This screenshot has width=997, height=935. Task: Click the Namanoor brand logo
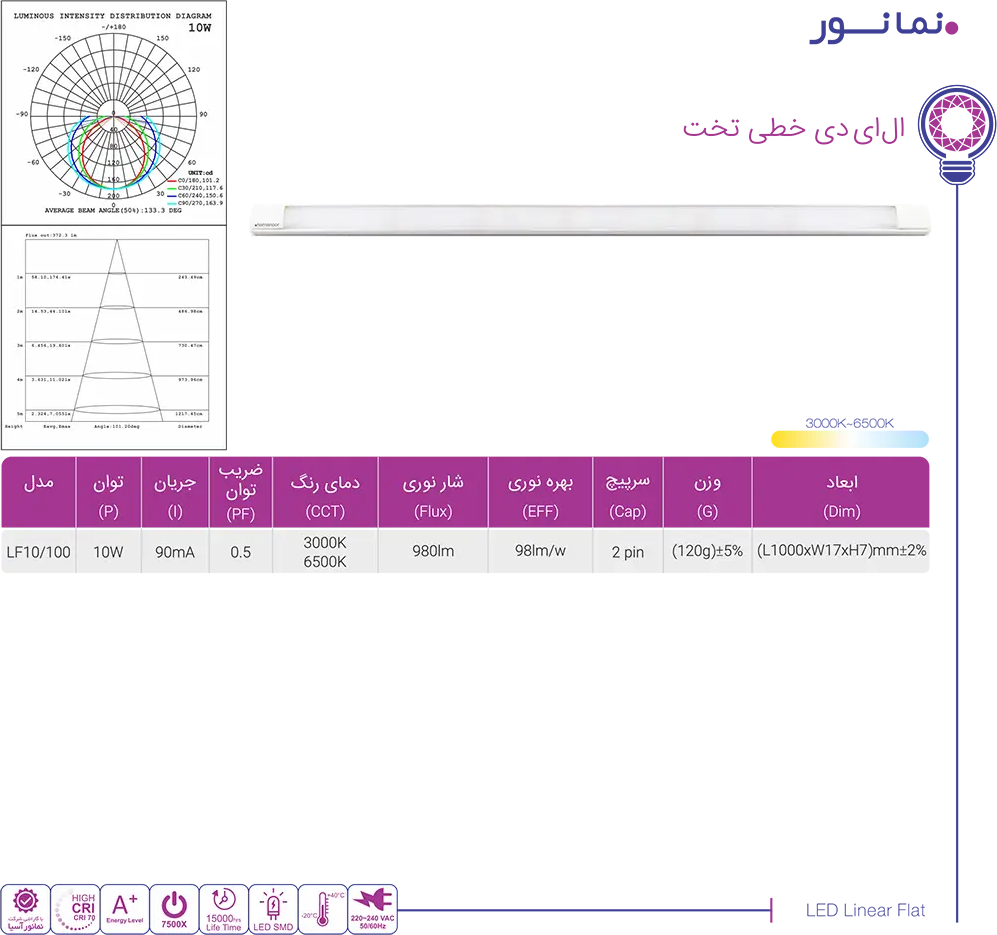point(884,28)
